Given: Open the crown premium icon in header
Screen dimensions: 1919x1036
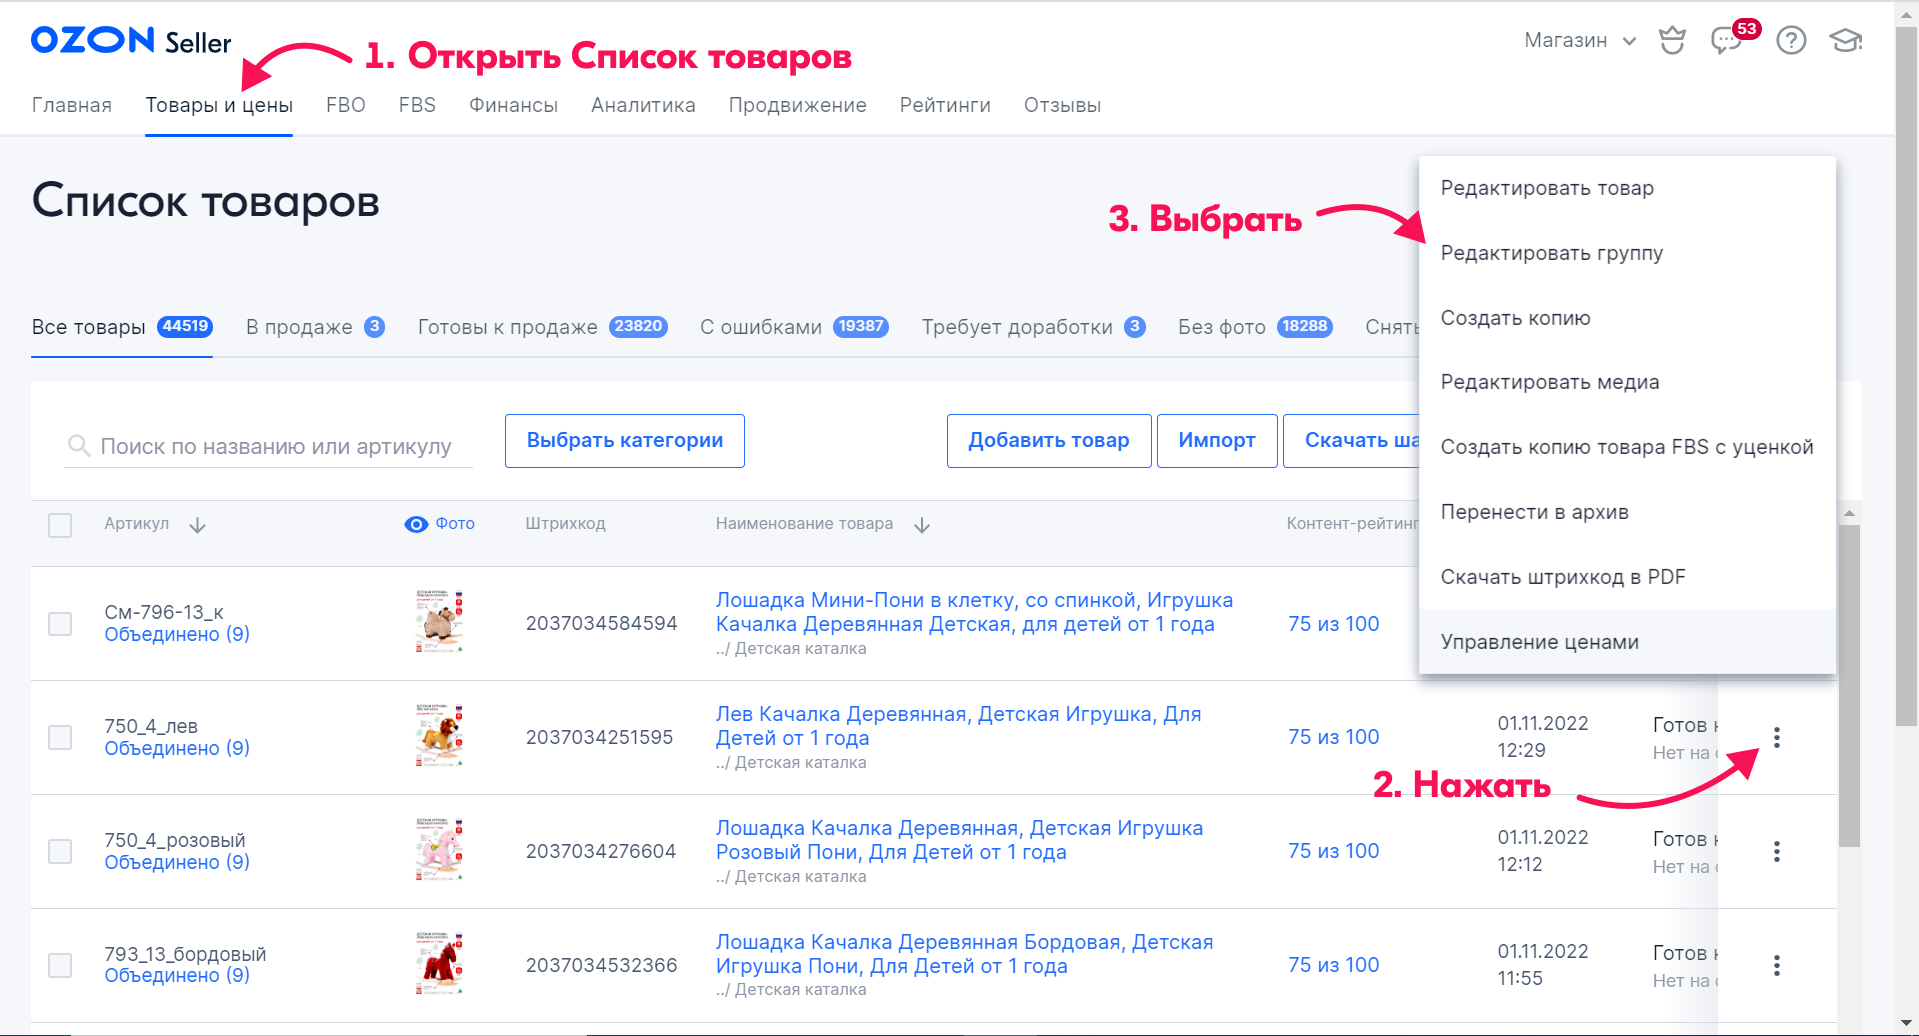Looking at the screenshot, I should point(1672,40).
